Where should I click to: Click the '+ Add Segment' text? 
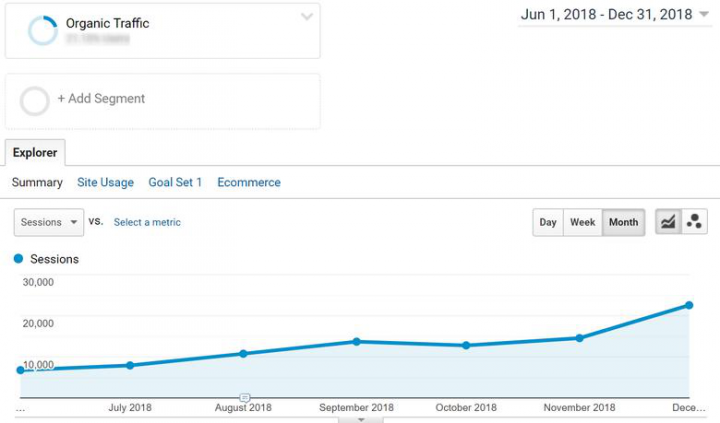pos(101,99)
